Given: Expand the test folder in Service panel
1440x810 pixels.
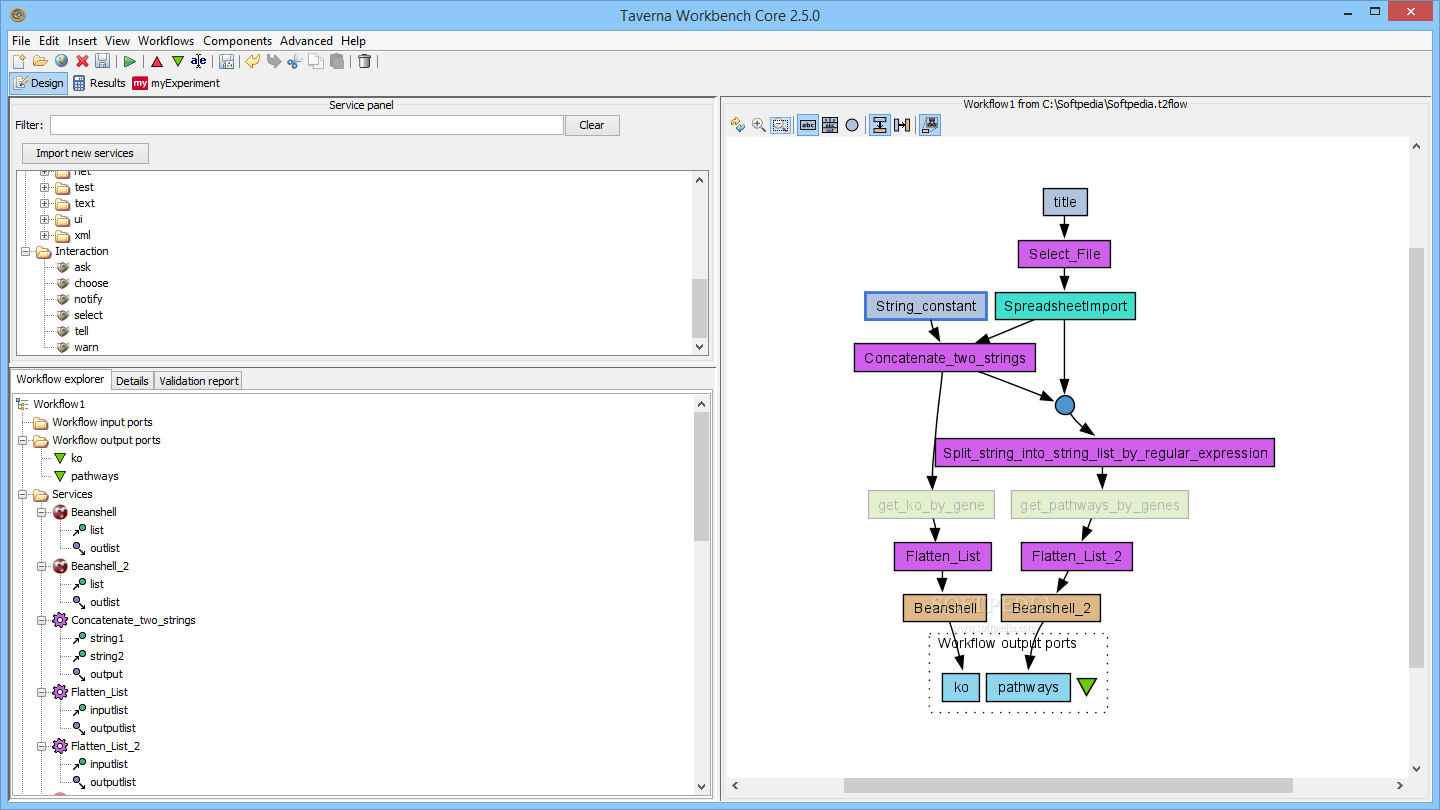Looking at the screenshot, I should click(45, 187).
